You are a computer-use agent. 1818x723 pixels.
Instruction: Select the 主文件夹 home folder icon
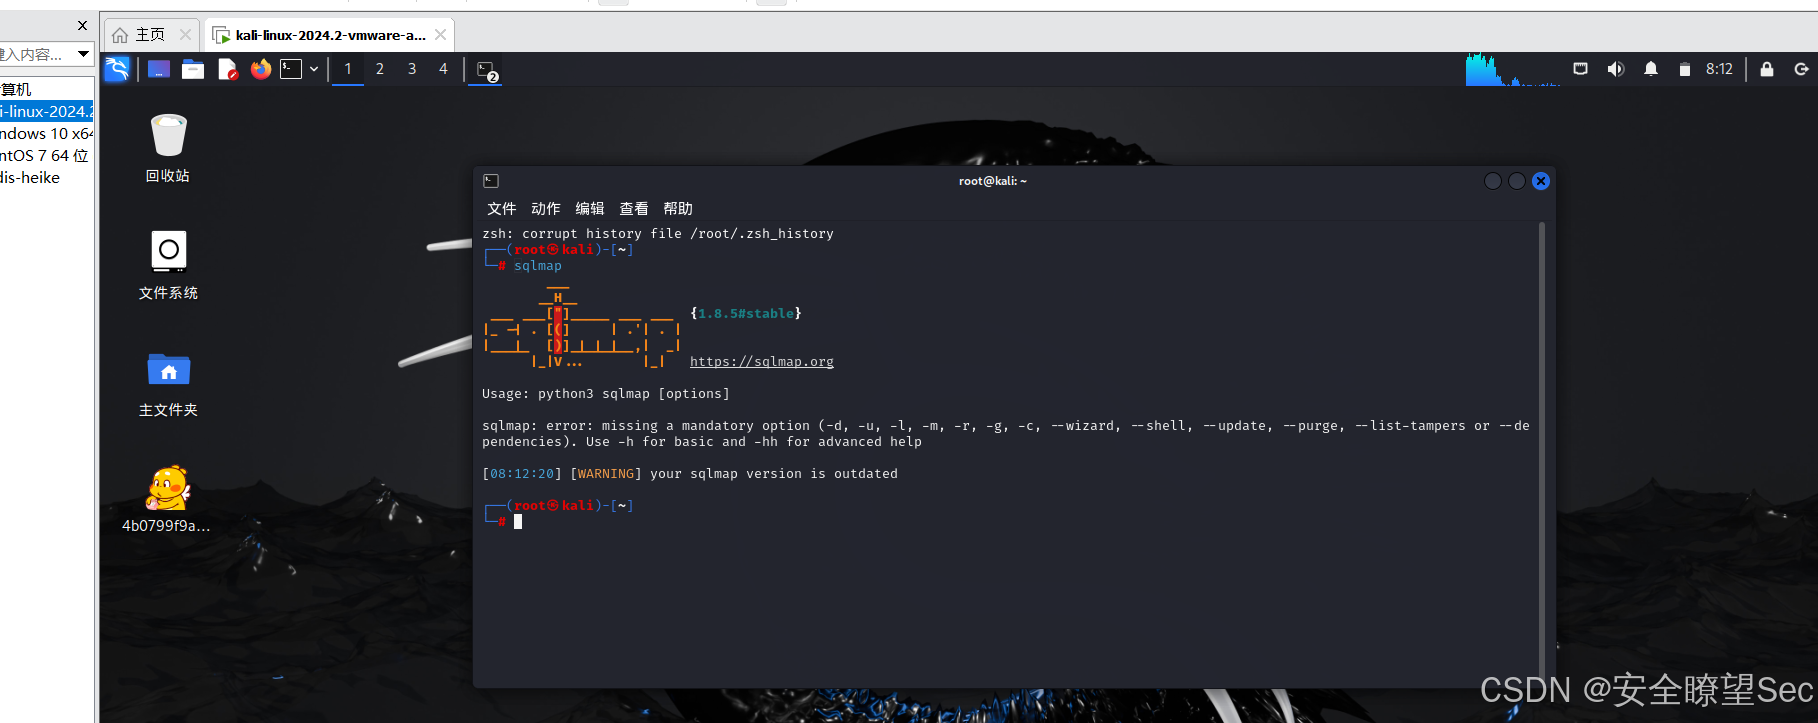pyautogui.click(x=168, y=383)
